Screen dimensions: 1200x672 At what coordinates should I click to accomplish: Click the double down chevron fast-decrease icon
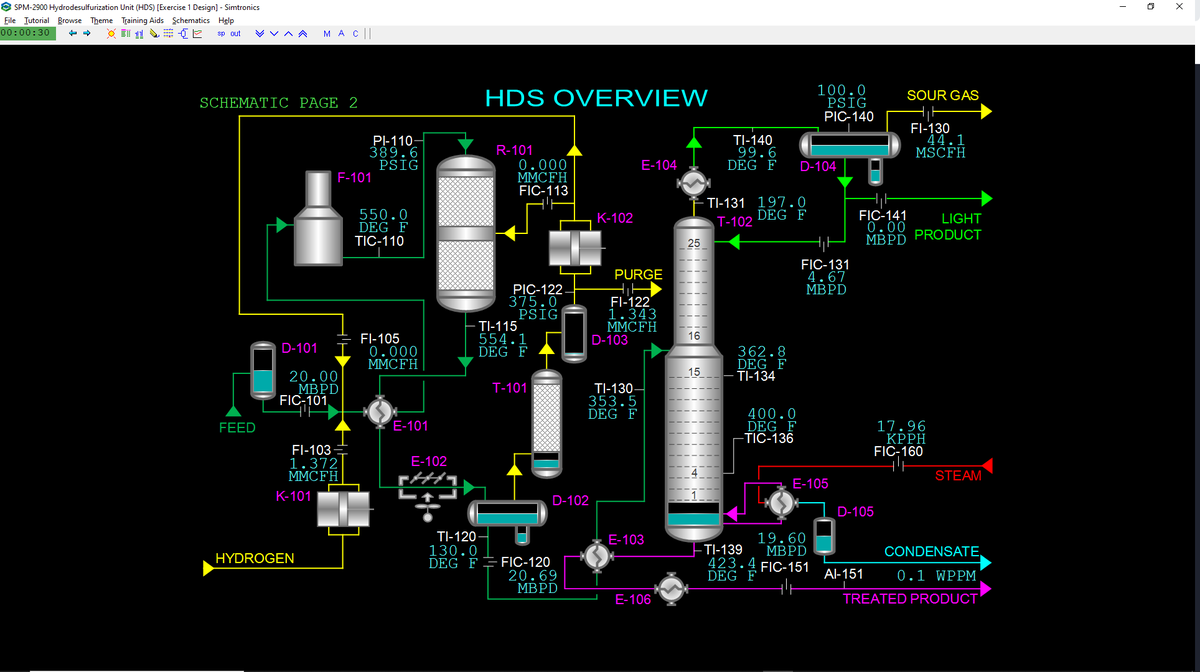click(261, 33)
